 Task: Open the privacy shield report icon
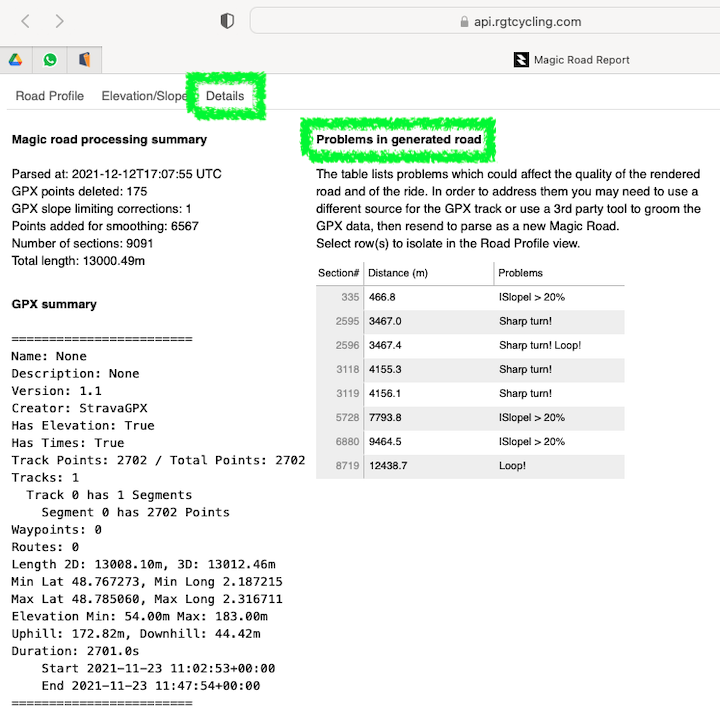point(227,21)
